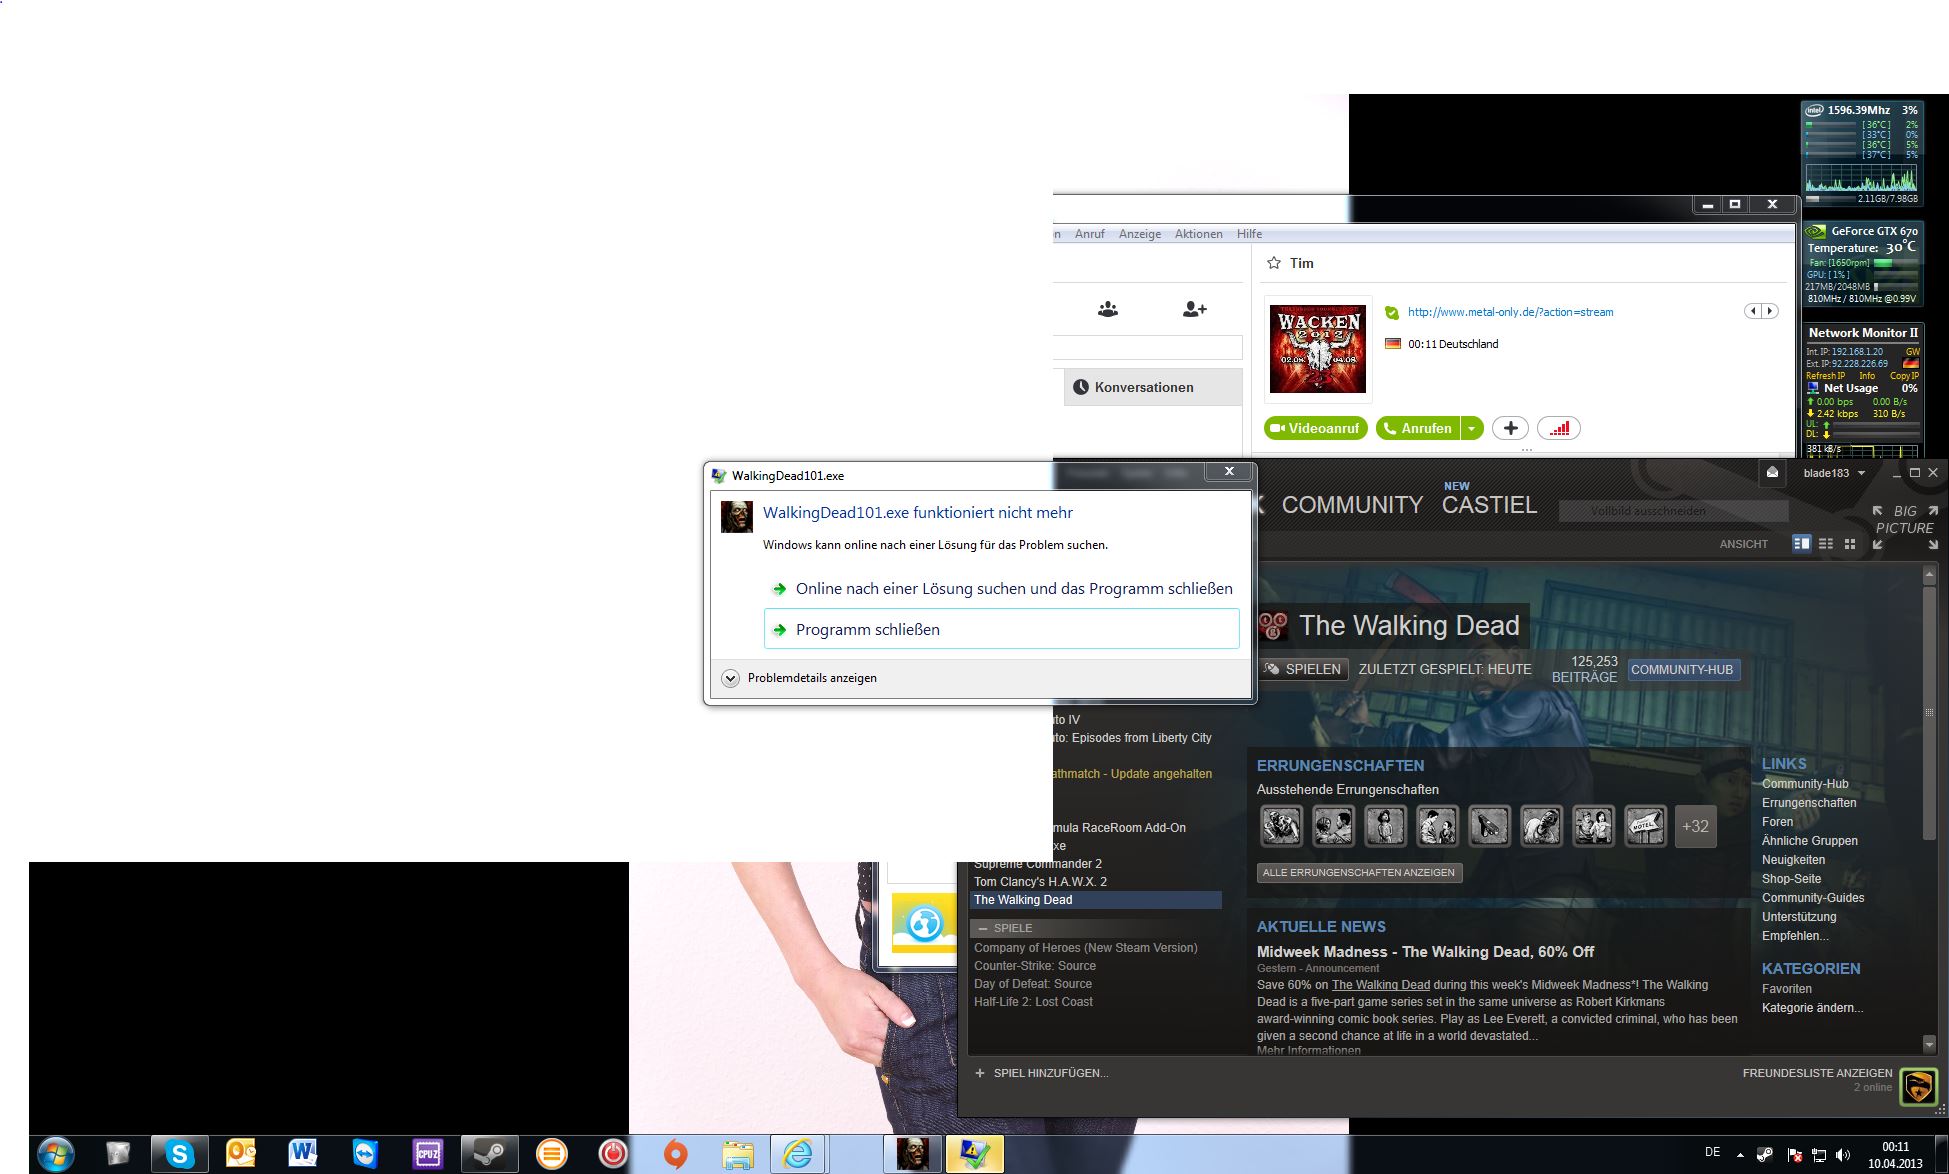The image size is (1949, 1174).
Task: Switch to Steam list view icon
Action: tap(1826, 543)
